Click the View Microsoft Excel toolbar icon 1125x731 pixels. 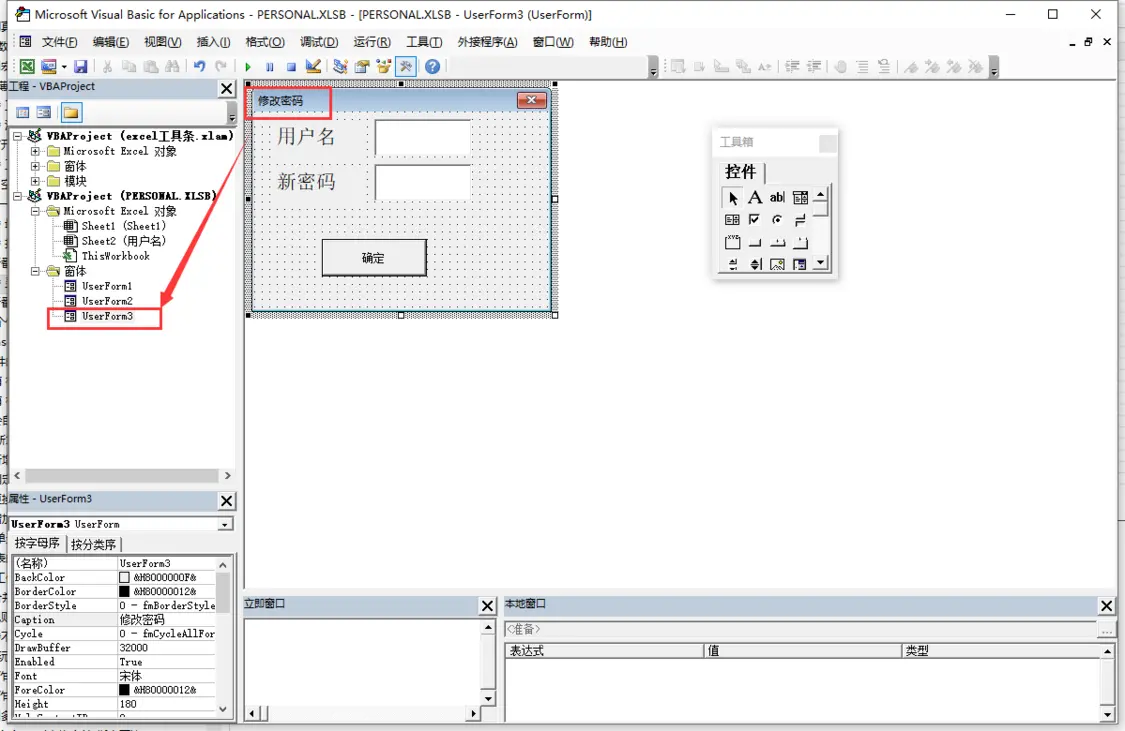coord(27,67)
